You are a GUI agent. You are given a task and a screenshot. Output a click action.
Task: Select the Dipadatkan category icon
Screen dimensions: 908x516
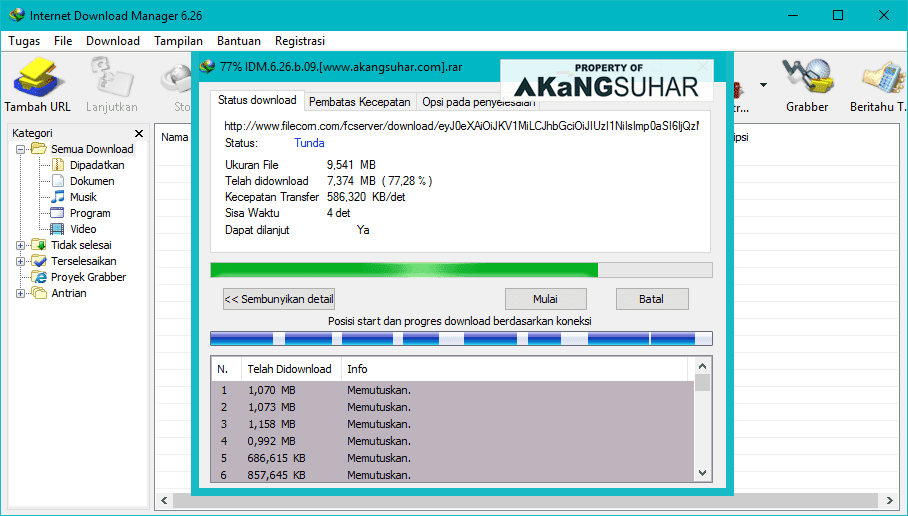tap(58, 165)
